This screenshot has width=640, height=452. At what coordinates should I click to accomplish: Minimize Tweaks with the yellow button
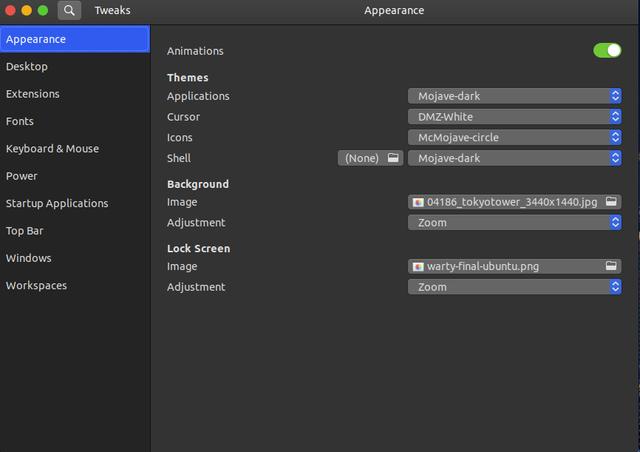(x=27, y=10)
